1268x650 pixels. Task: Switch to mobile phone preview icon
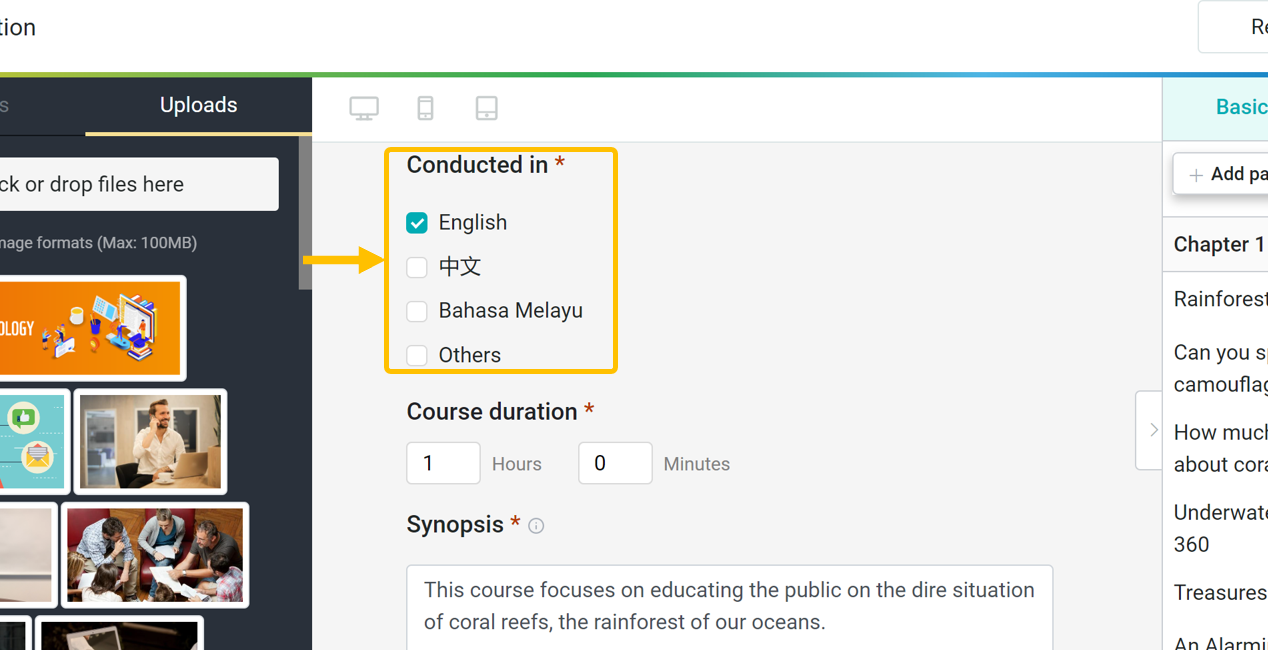click(425, 108)
